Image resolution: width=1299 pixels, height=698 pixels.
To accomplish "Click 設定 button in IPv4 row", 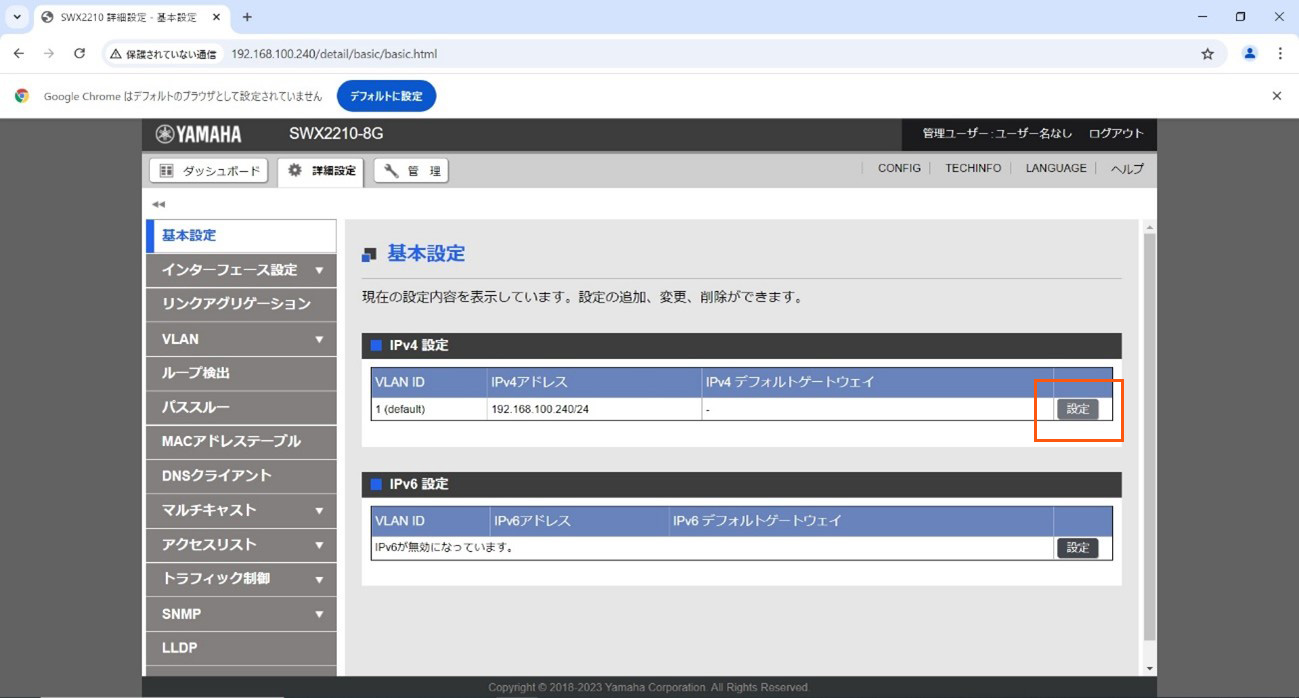I will (x=1077, y=409).
